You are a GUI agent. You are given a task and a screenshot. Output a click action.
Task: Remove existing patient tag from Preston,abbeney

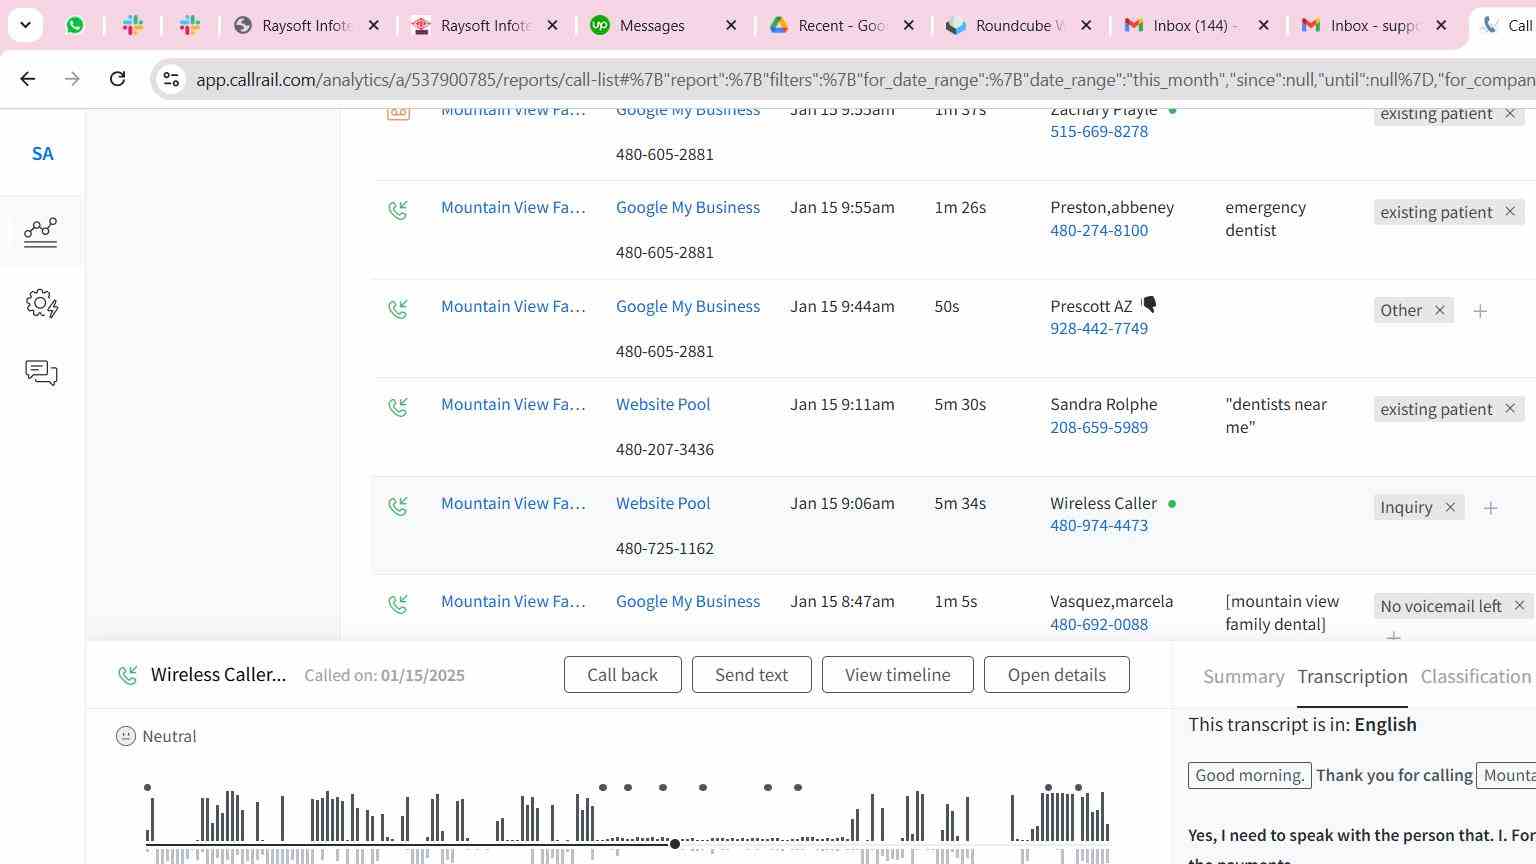point(1510,212)
